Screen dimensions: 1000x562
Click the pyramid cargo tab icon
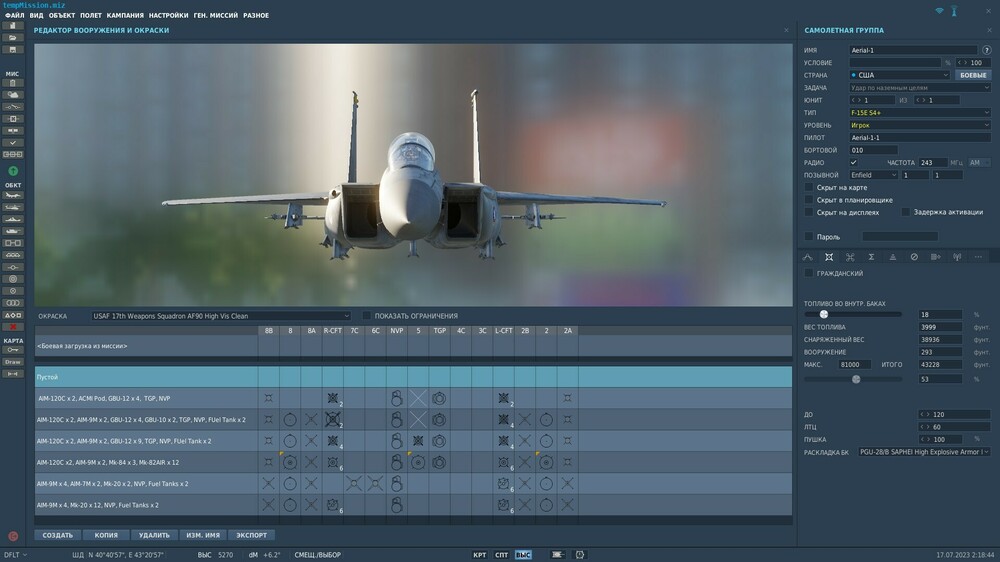coord(893,257)
